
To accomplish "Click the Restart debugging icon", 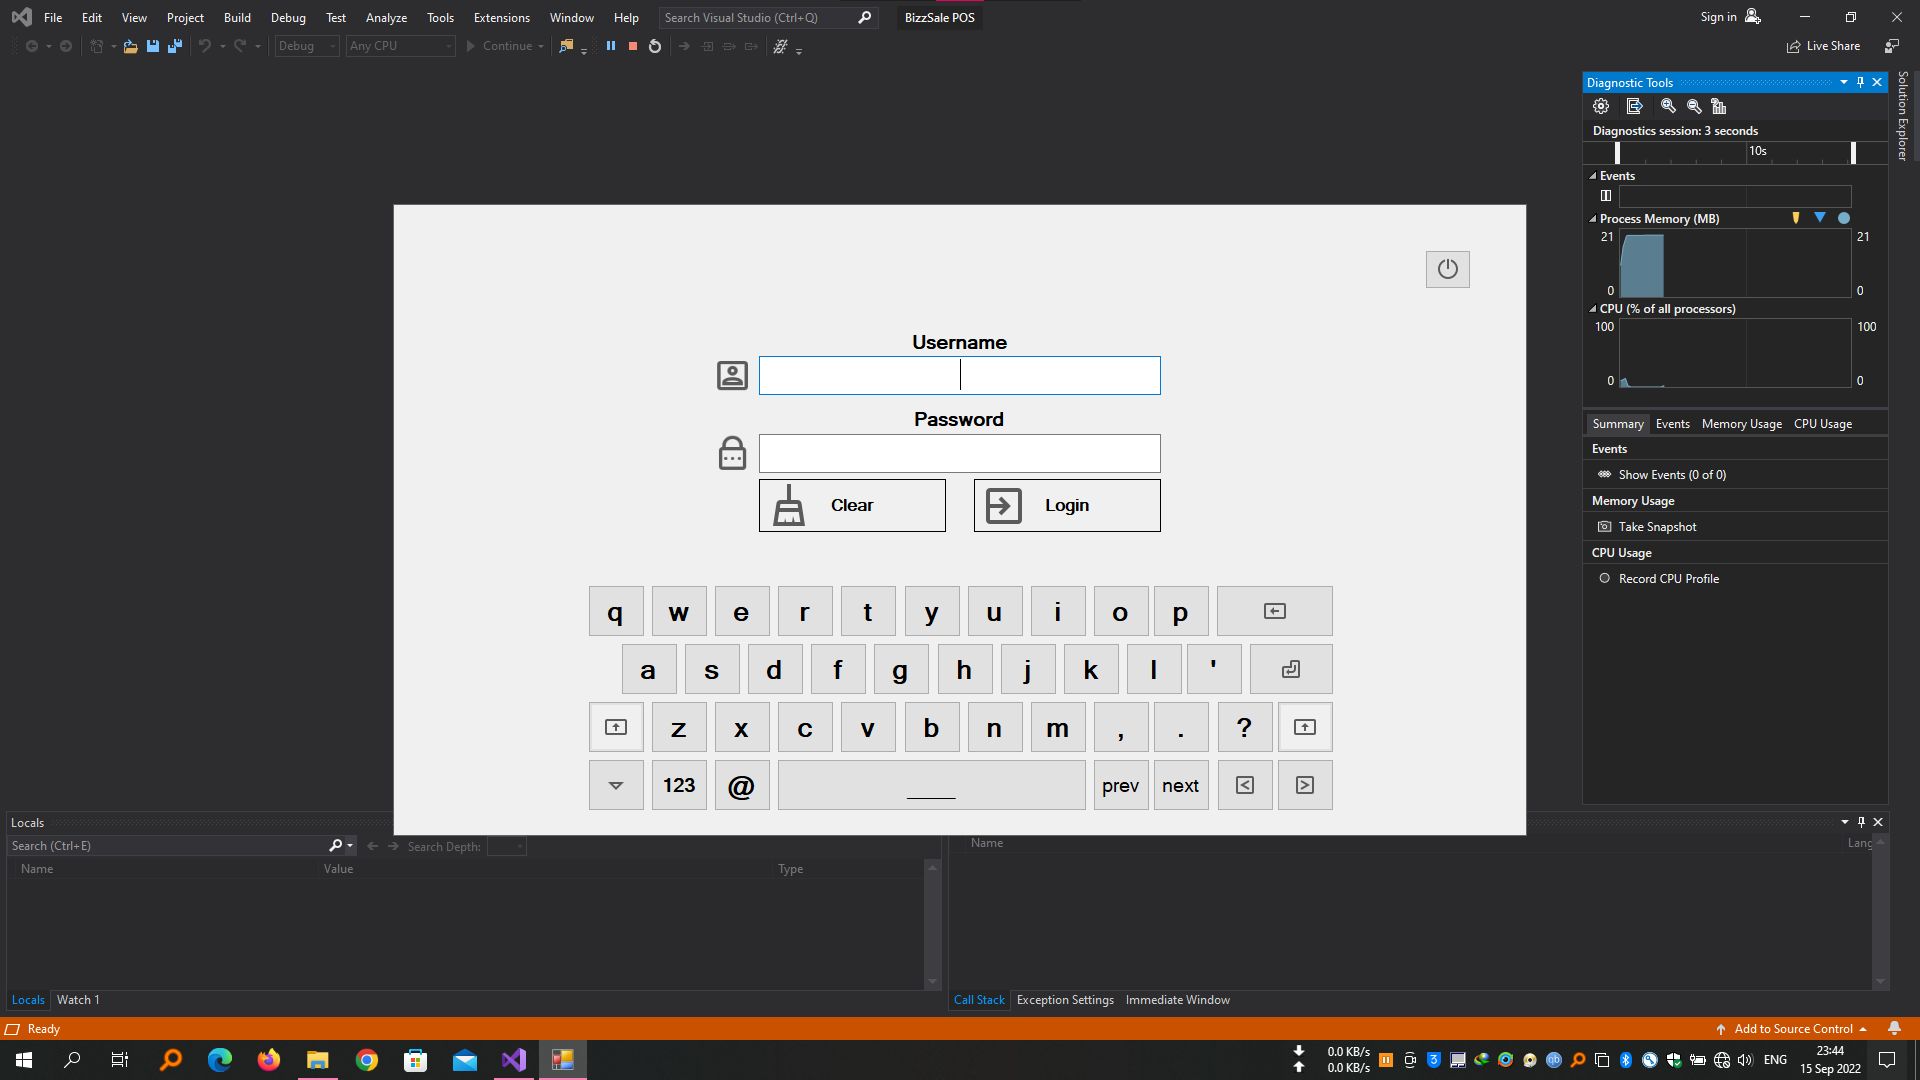I will (655, 46).
